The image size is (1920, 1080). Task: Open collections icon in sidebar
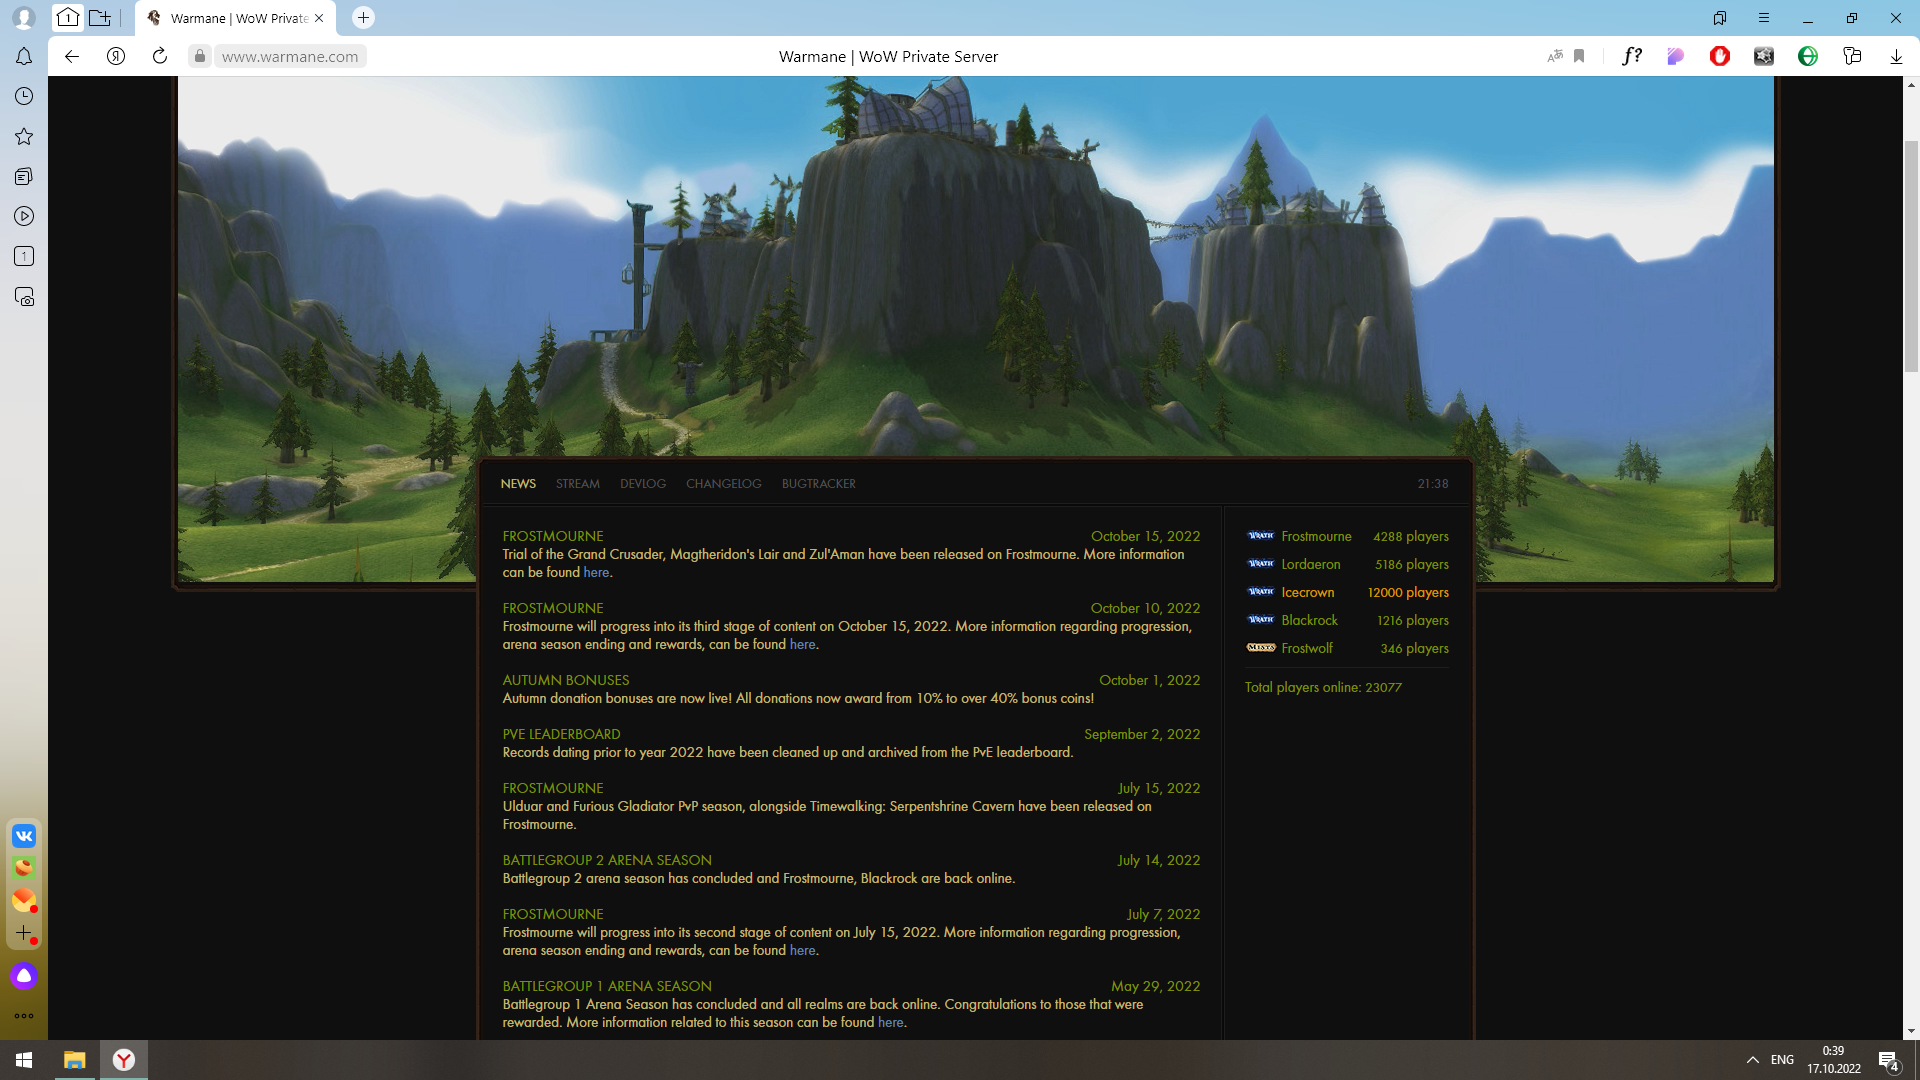pyautogui.click(x=24, y=176)
